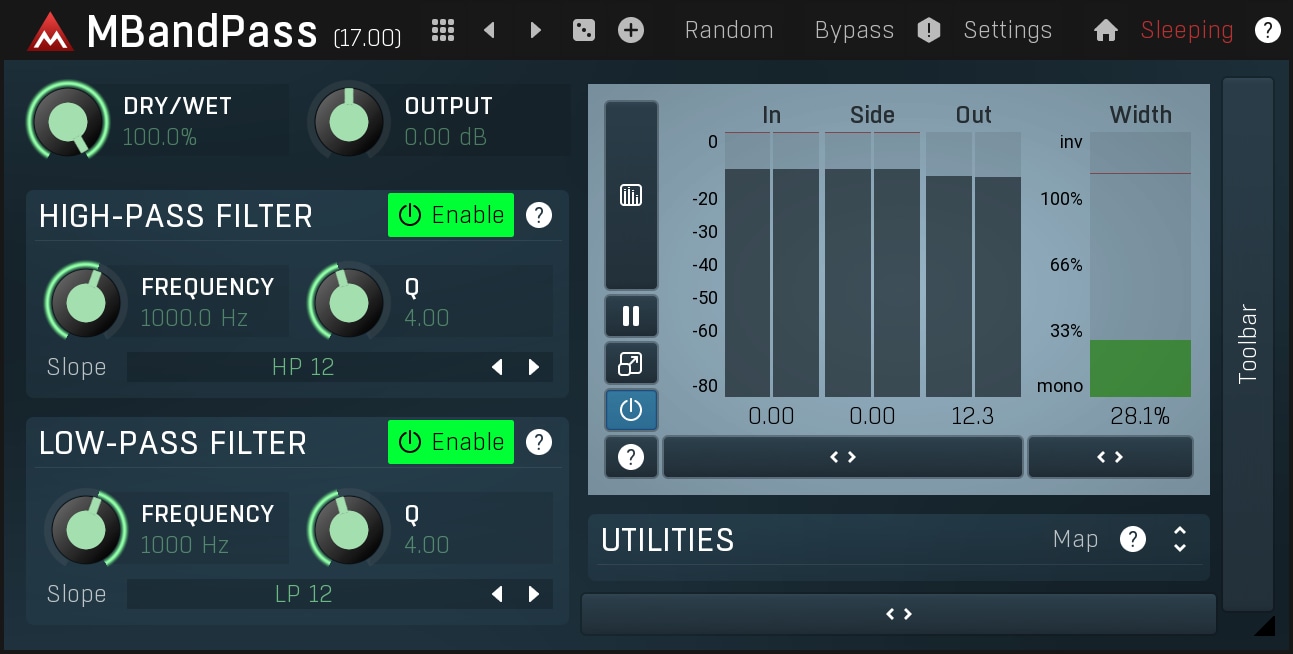
Task: Click the Sleeping status label
Action: point(1187,30)
